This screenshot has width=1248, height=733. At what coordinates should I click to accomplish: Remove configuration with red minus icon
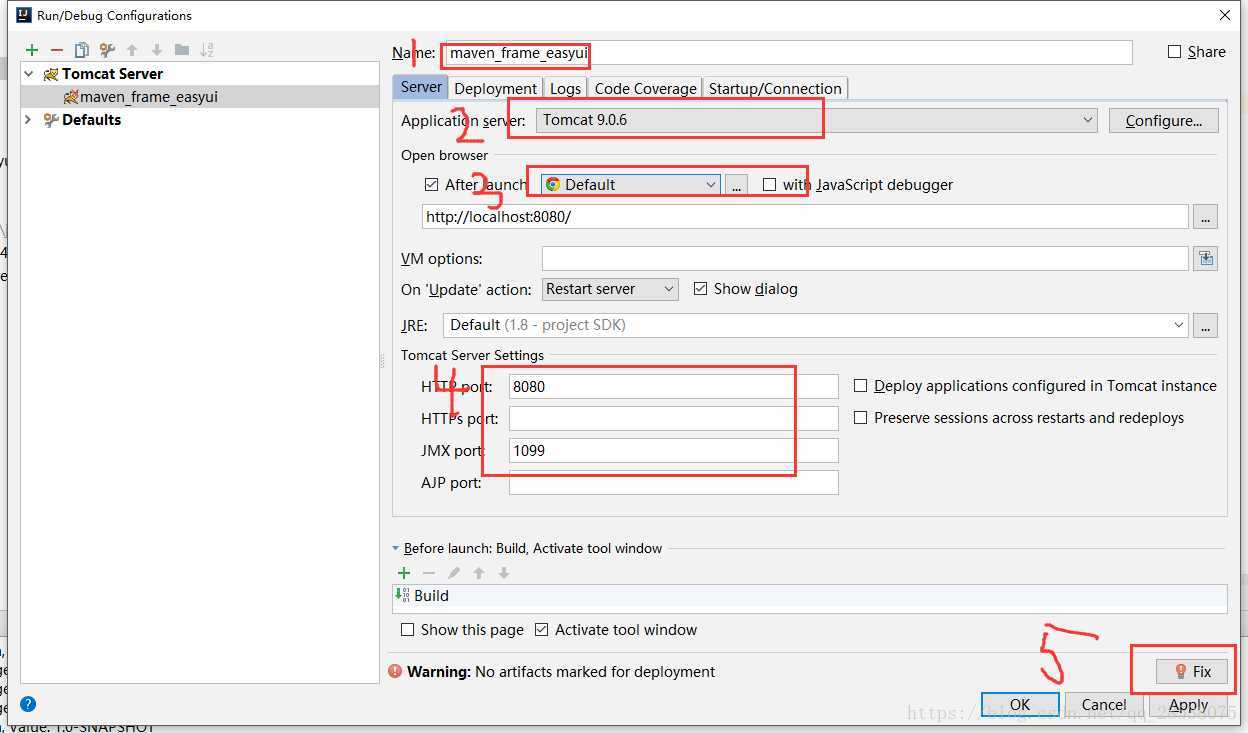[x=57, y=50]
